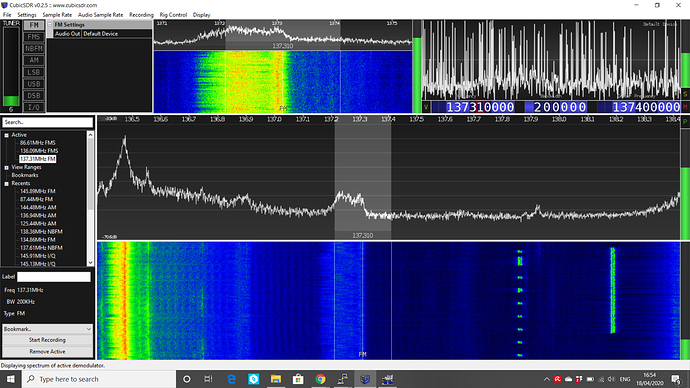
Task: Select the FM demodulator mode
Action: pyautogui.click(x=34, y=25)
